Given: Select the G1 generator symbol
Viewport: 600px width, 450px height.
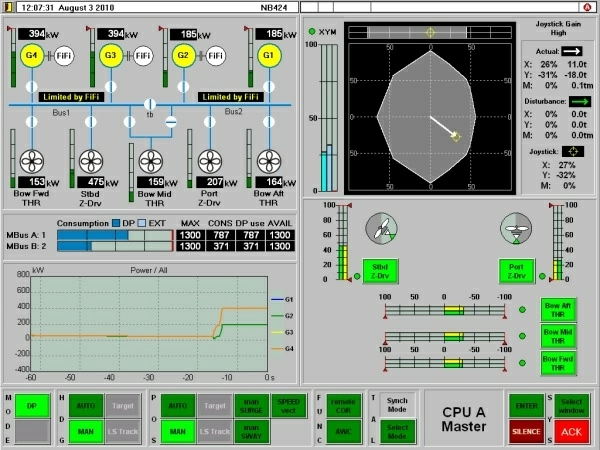Looking at the screenshot, I should coord(267,55).
